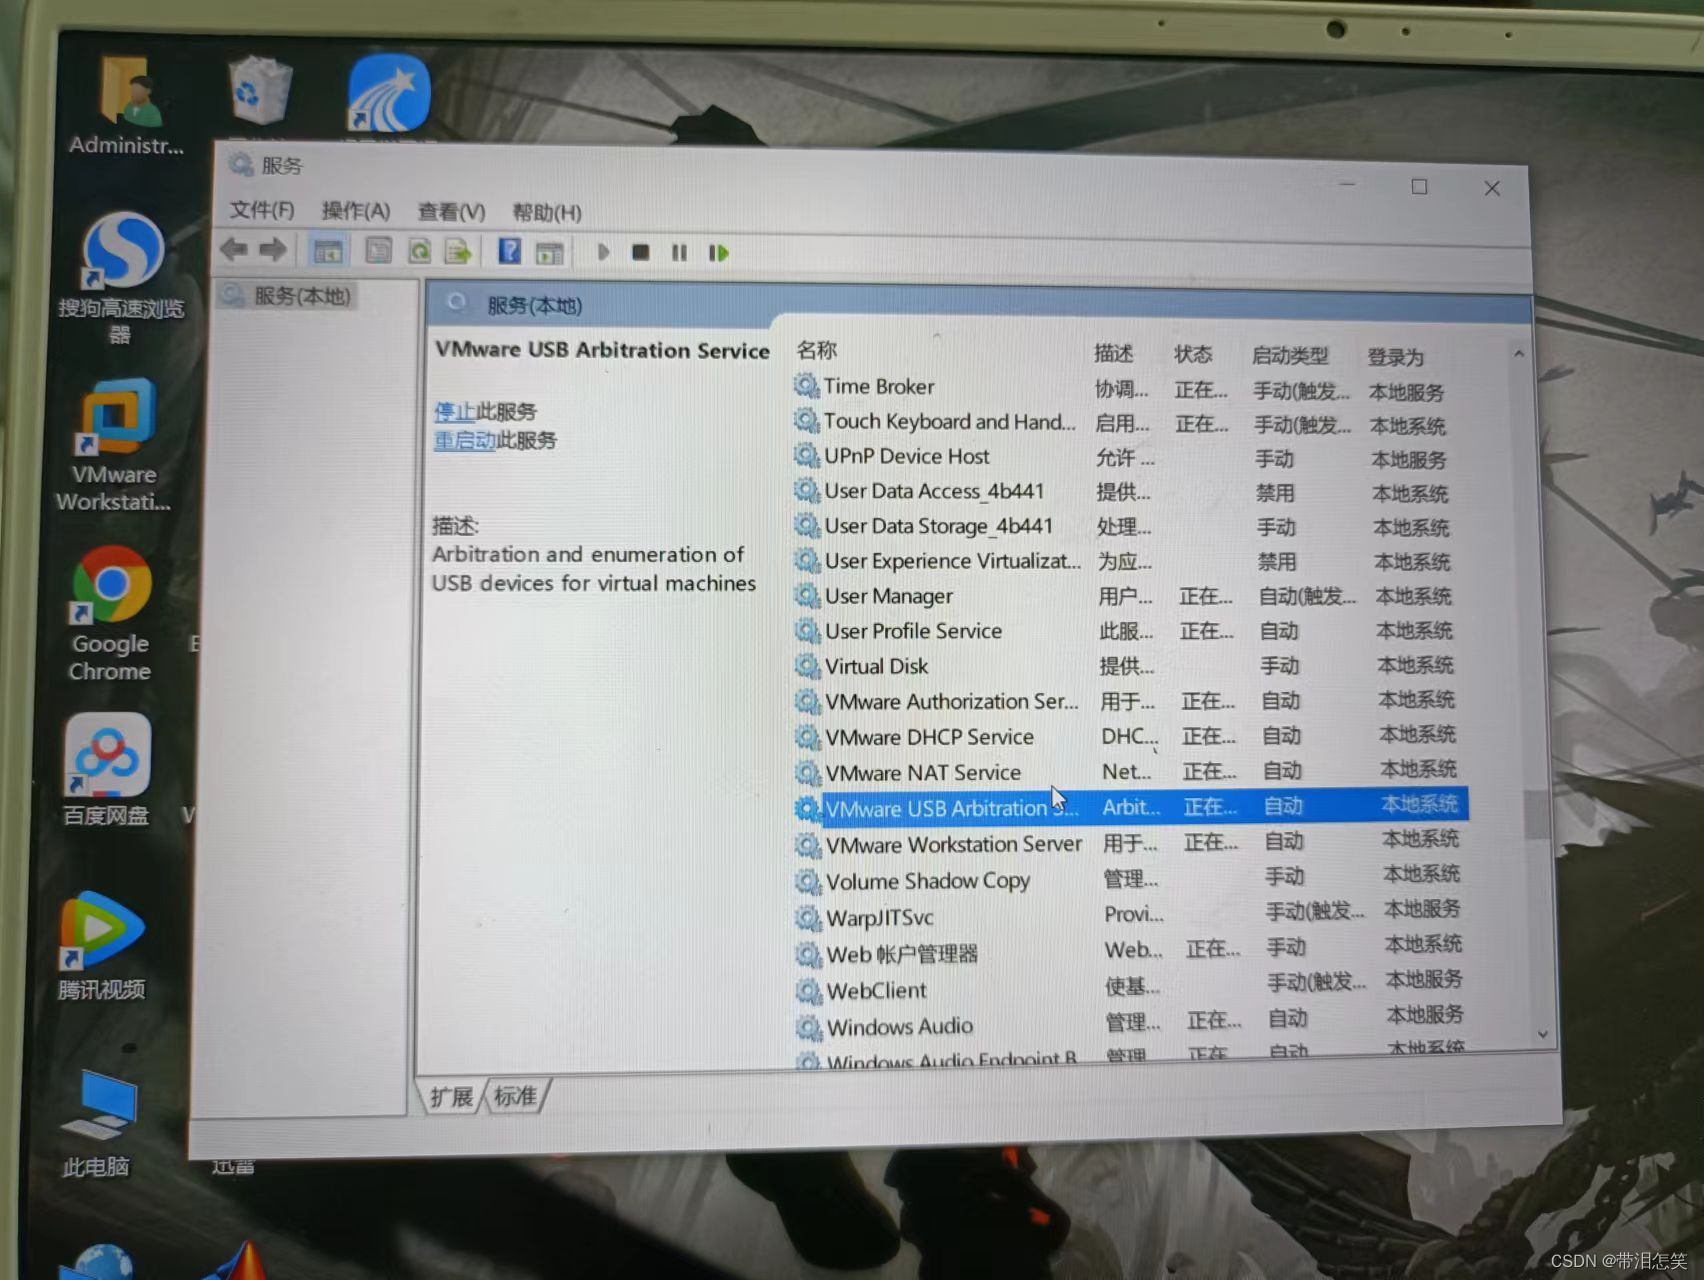Viewport: 1704px width, 1280px height.
Task: Open the Google Chrome desktop shortcut
Action: point(110,615)
